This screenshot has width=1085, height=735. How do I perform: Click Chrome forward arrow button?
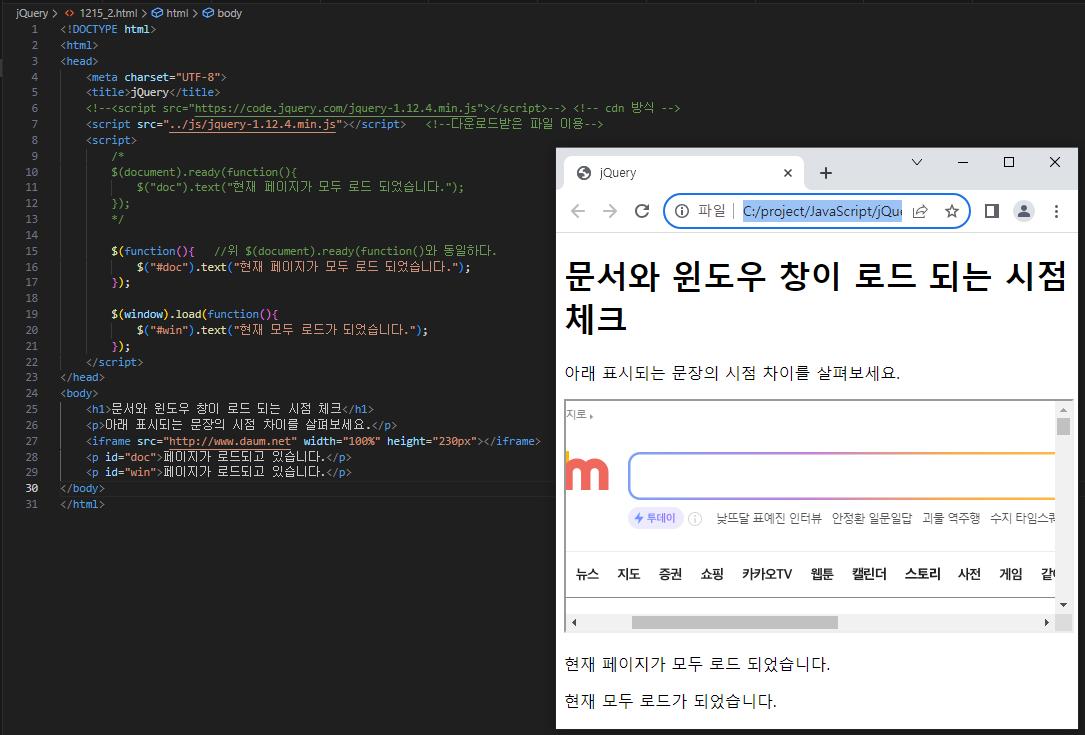pyautogui.click(x=610, y=211)
